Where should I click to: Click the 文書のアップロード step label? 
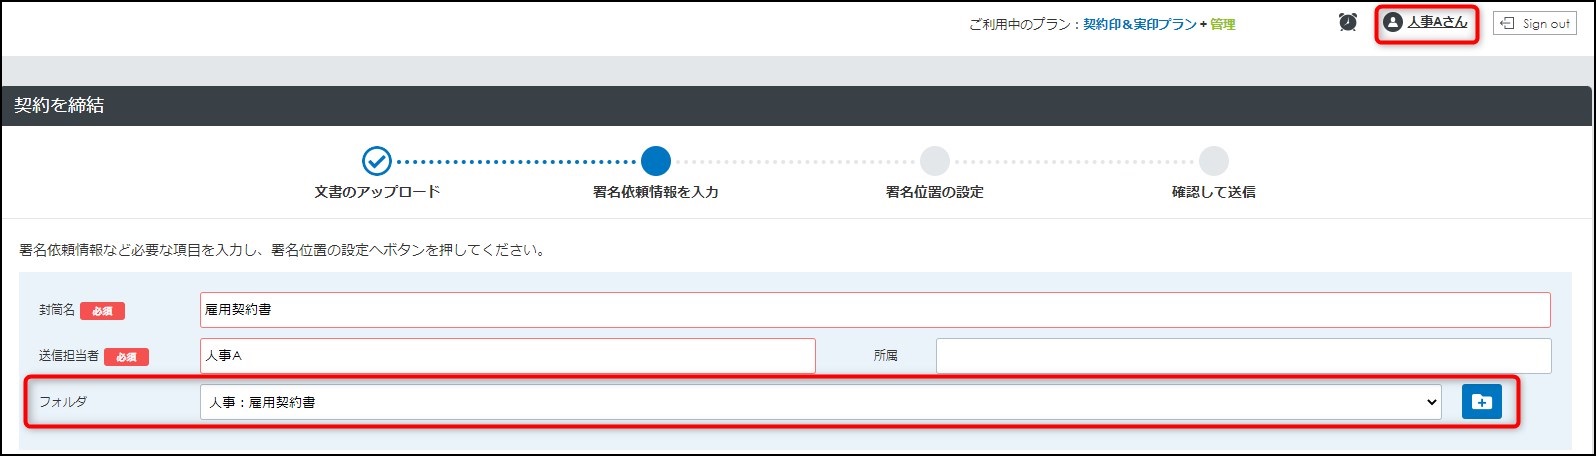377,192
